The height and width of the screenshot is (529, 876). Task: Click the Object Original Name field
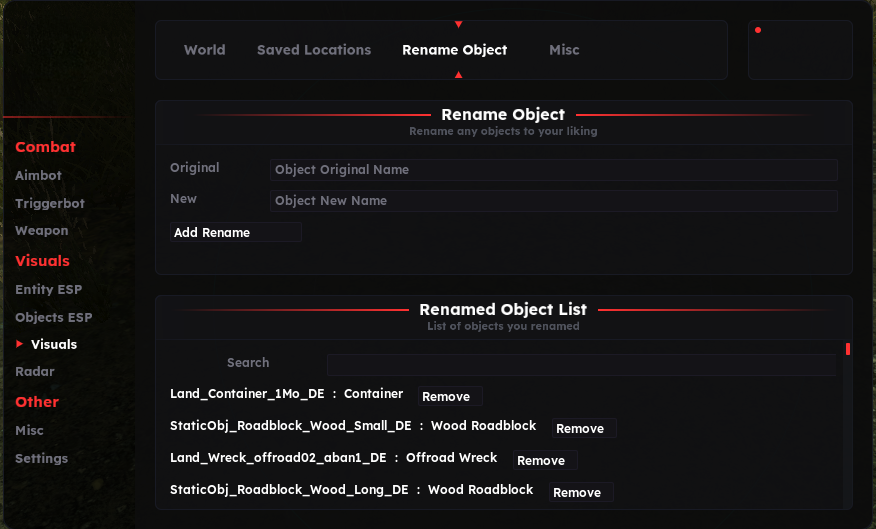553,170
